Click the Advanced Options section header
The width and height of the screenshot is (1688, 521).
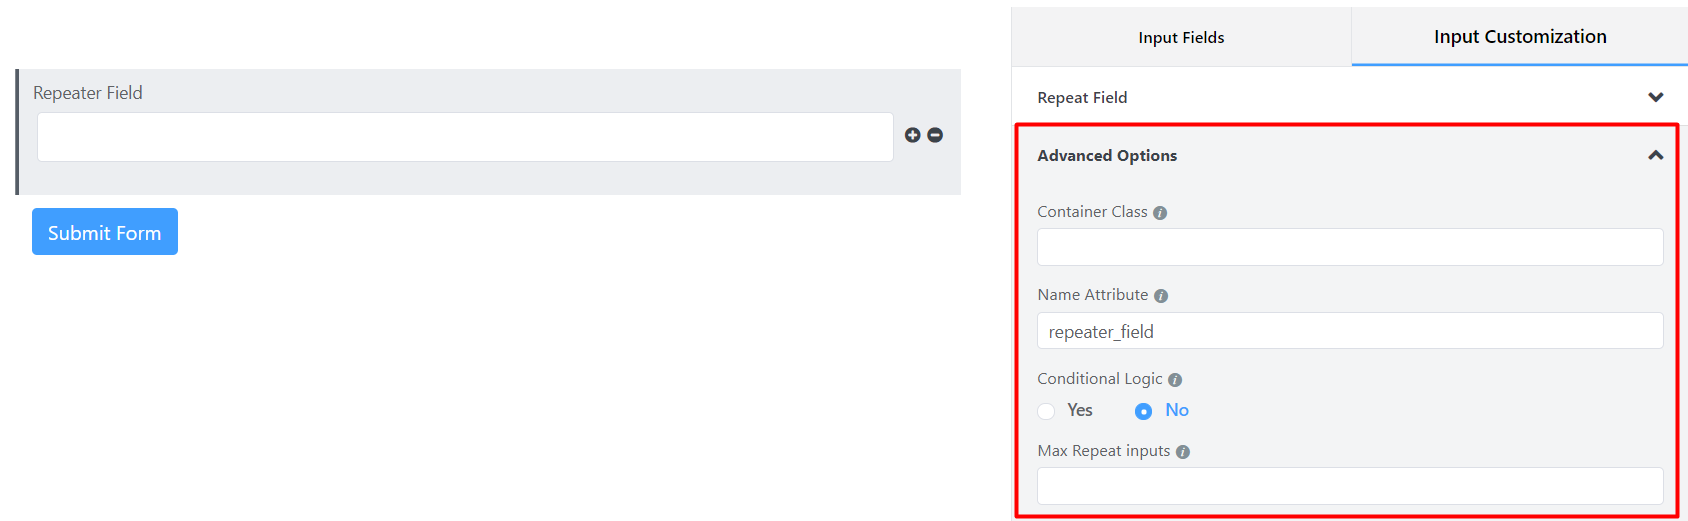coord(1107,155)
